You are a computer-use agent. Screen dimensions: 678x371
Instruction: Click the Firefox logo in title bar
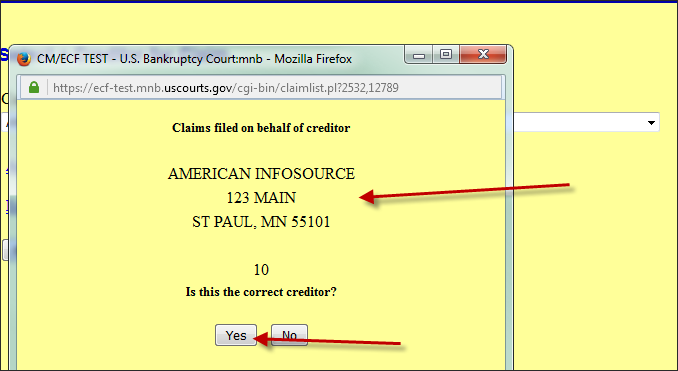click(x=24, y=59)
